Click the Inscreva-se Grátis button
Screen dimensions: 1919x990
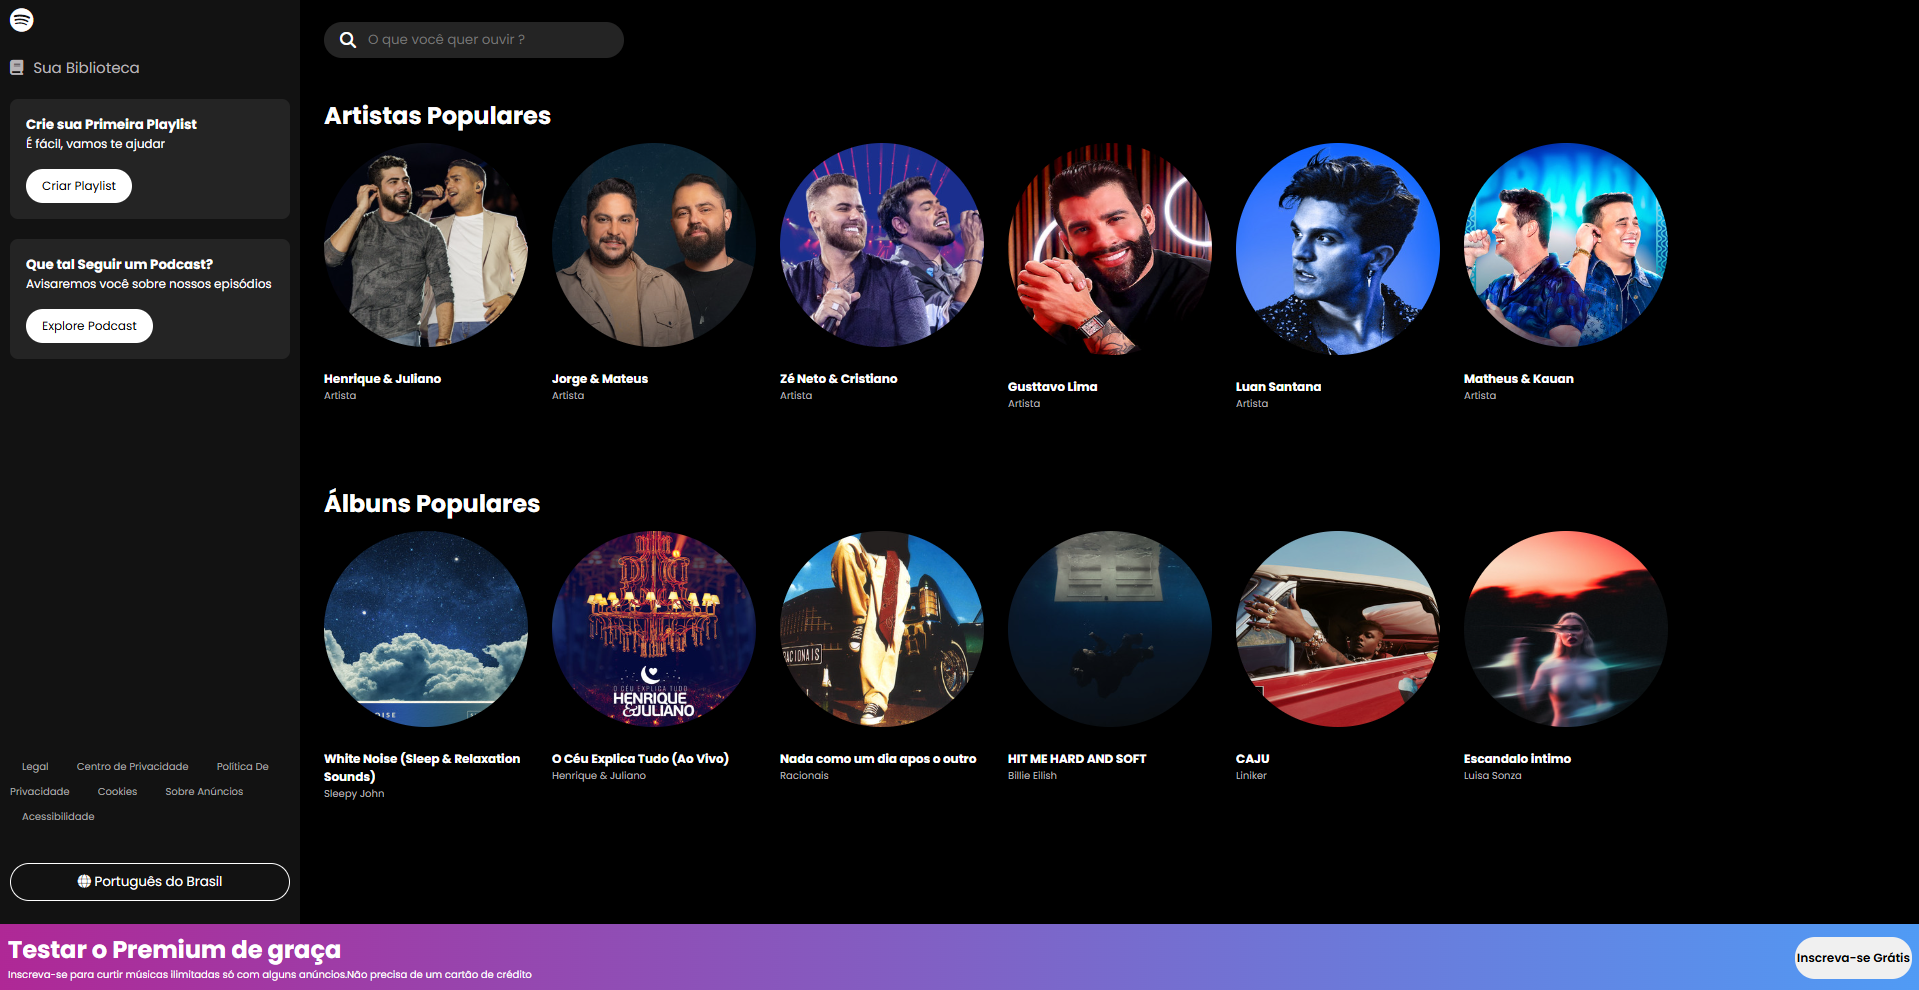(1853, 958)
